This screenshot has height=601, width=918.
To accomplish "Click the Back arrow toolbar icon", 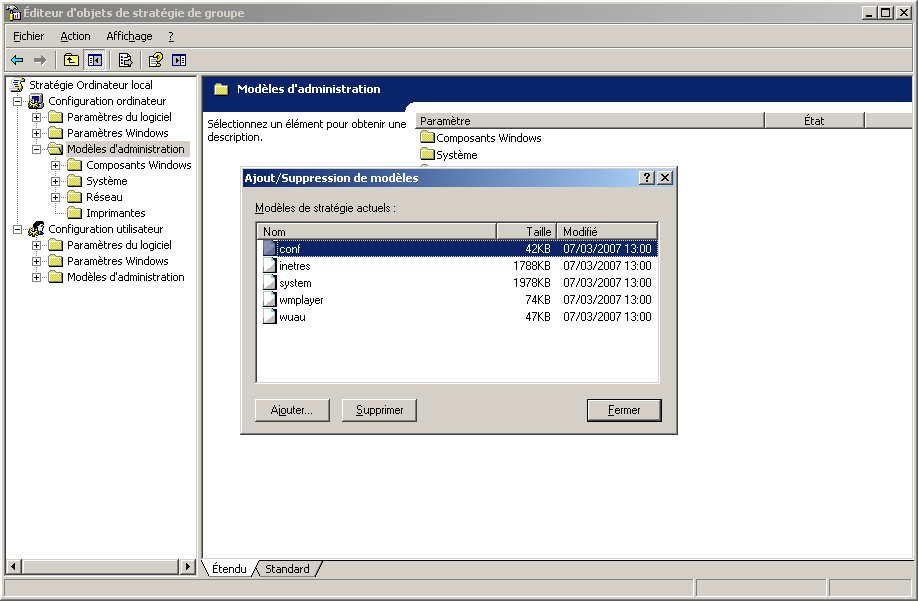I will click(x=17, y=60).
